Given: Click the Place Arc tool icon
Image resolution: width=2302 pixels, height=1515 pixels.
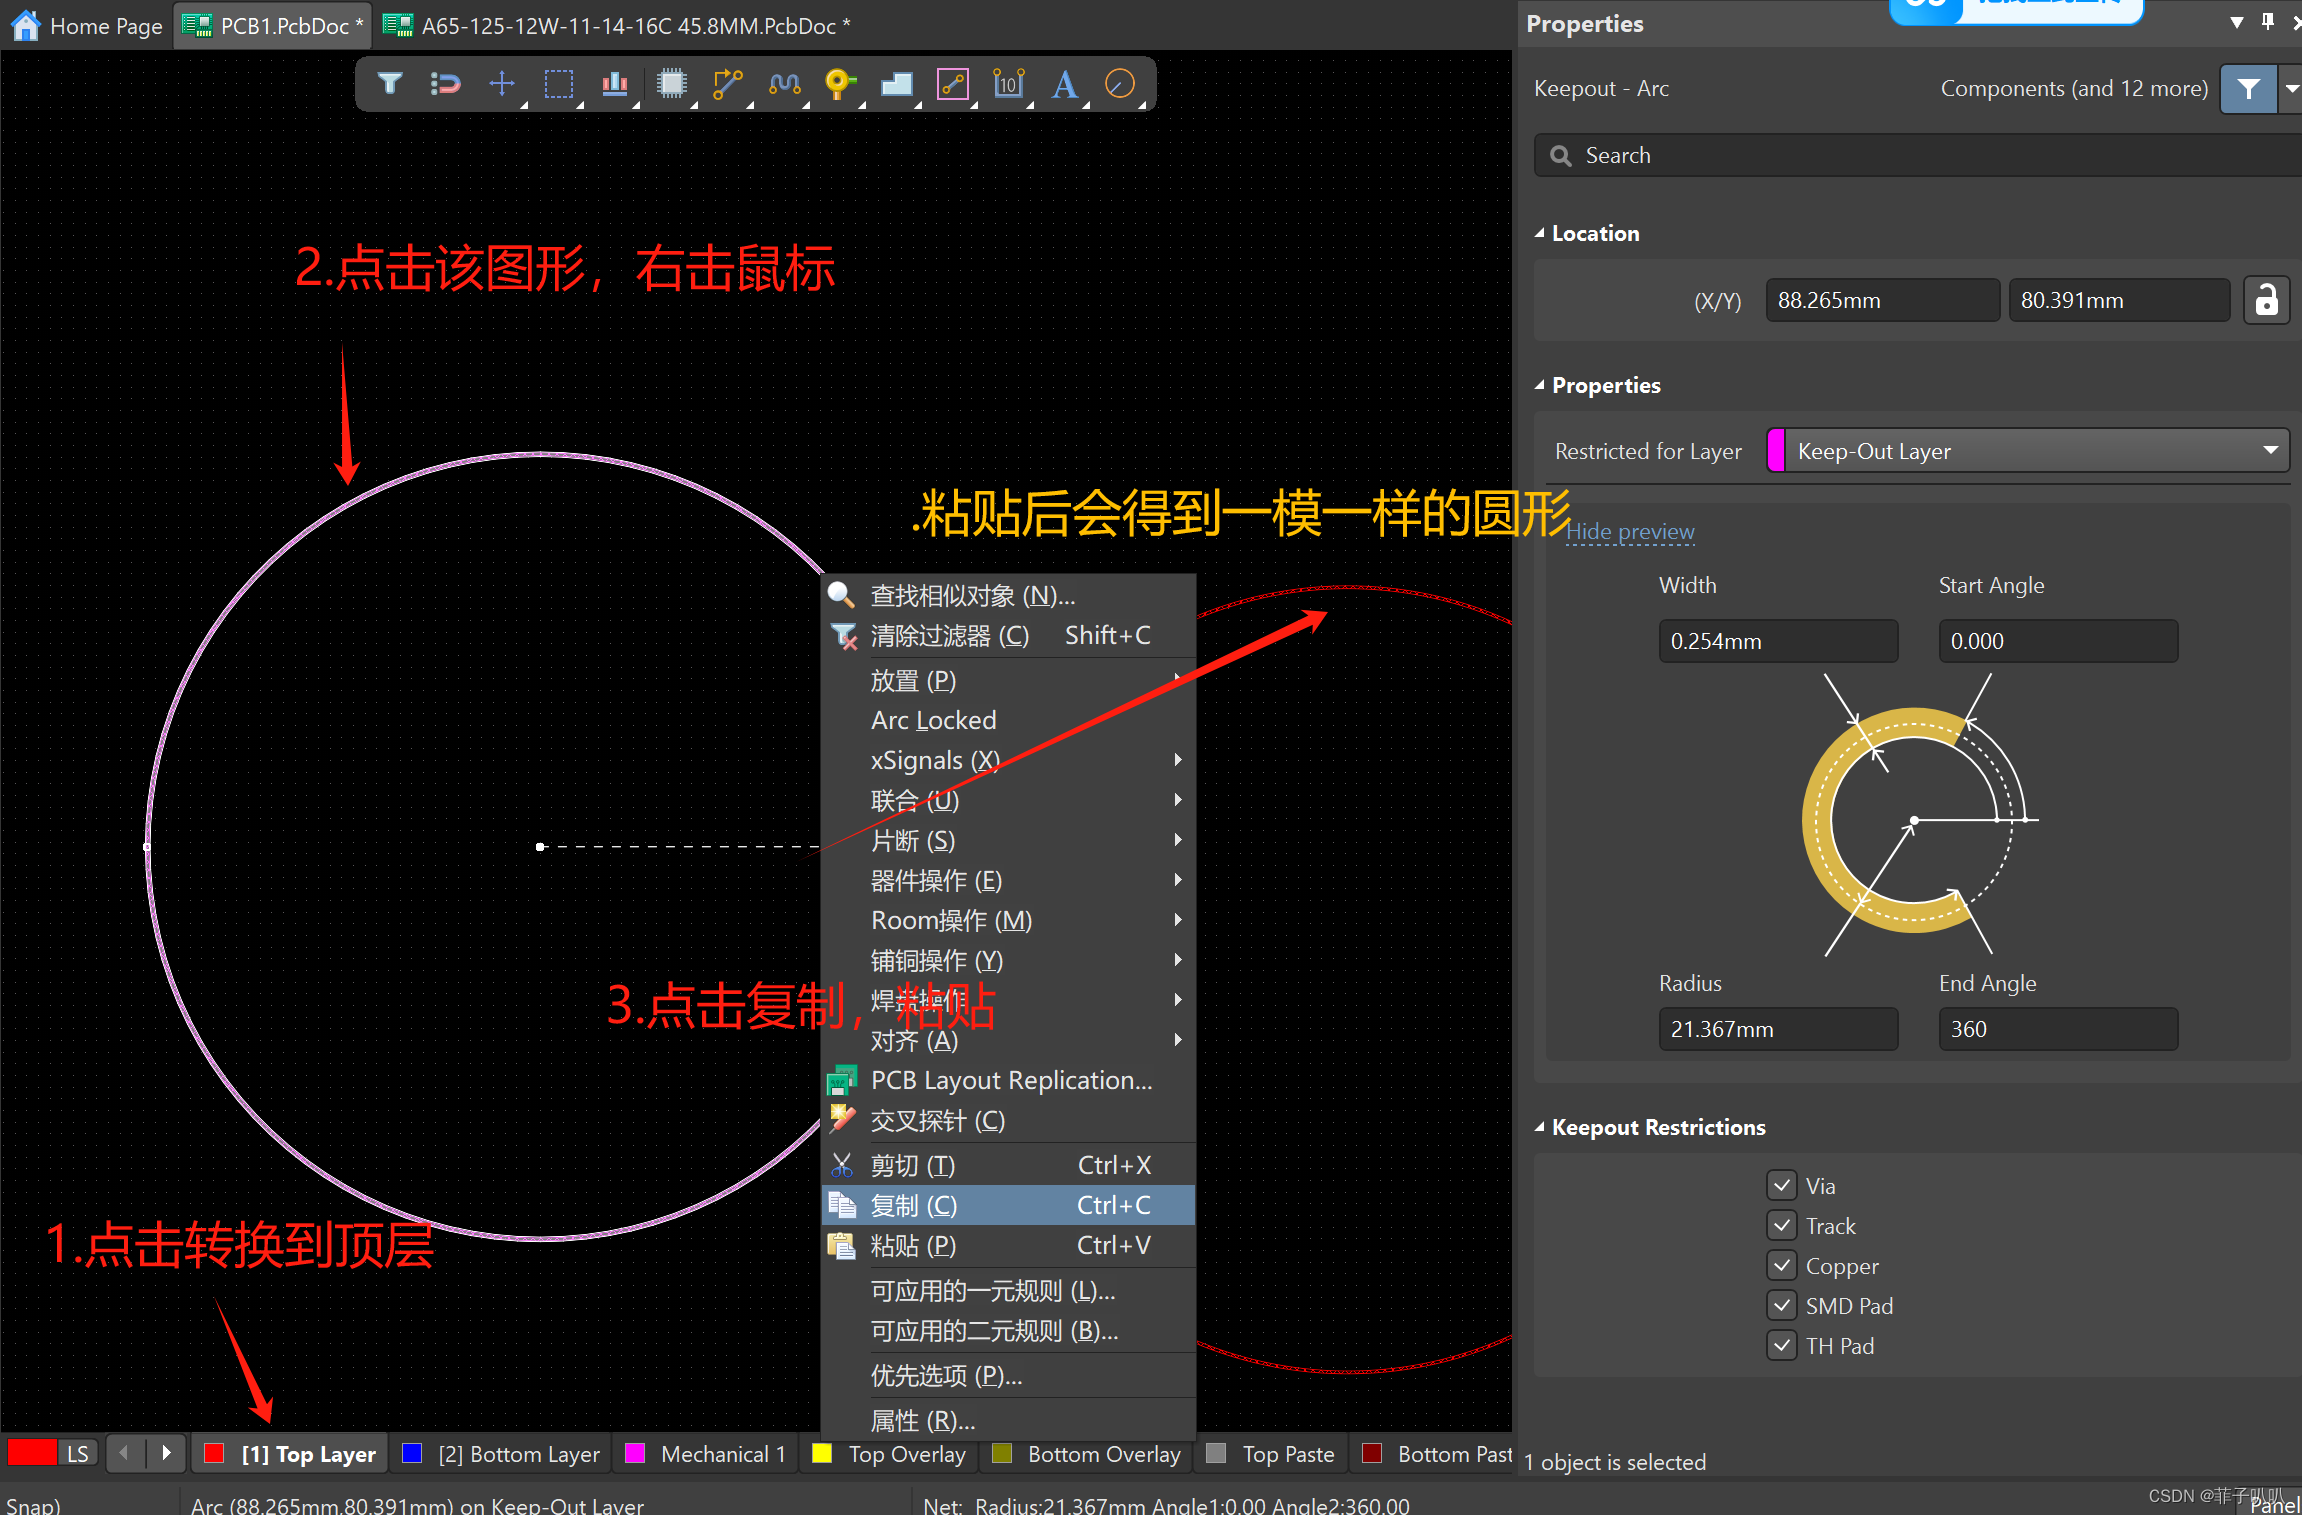Looking at the screenshot, I should (1120, 84).
